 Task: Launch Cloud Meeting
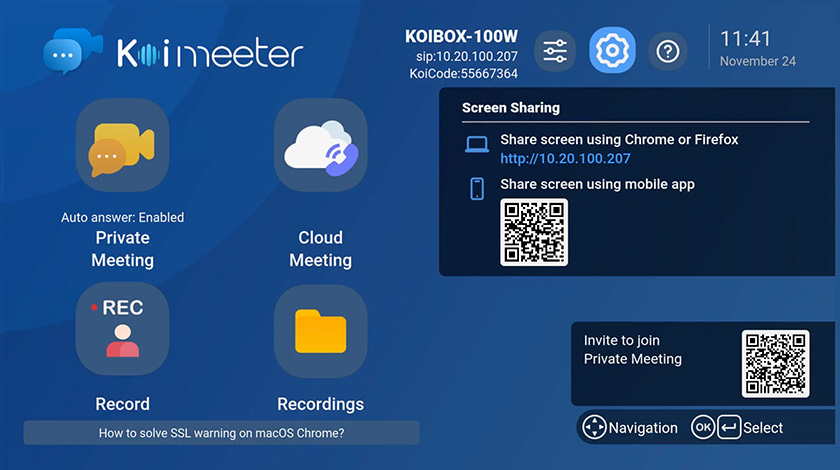[x=320, y=146]
